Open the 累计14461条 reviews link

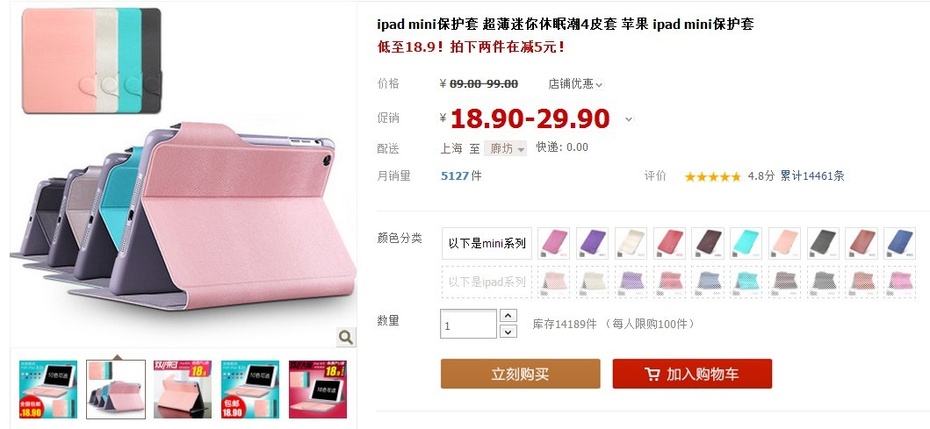pyautogui.click(x=812, y=176)
